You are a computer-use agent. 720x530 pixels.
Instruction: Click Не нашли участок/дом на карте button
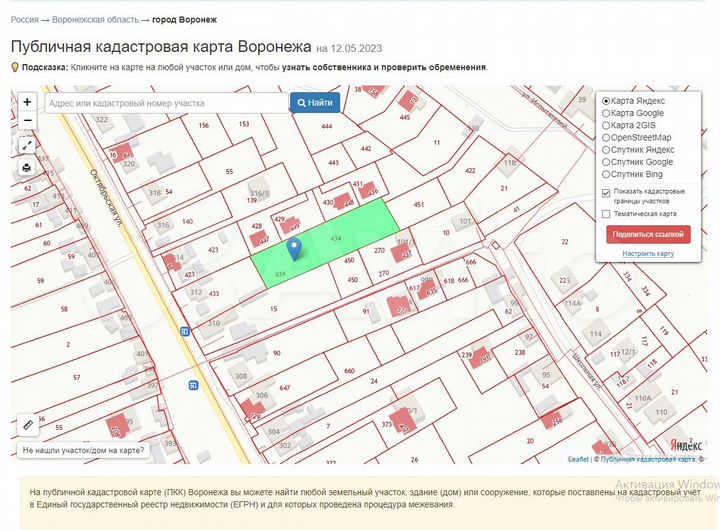[x=83, y=450]
